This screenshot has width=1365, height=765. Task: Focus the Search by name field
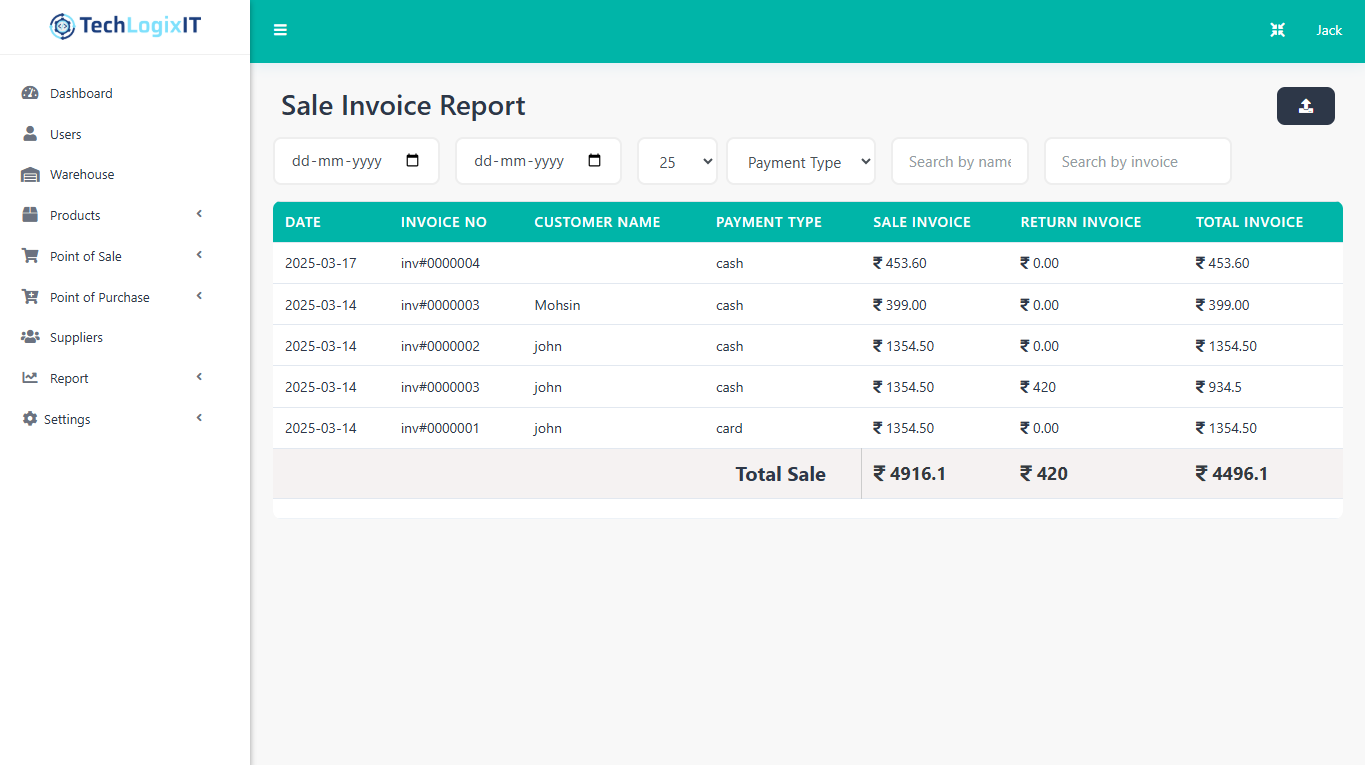click(x=959, y=162)
